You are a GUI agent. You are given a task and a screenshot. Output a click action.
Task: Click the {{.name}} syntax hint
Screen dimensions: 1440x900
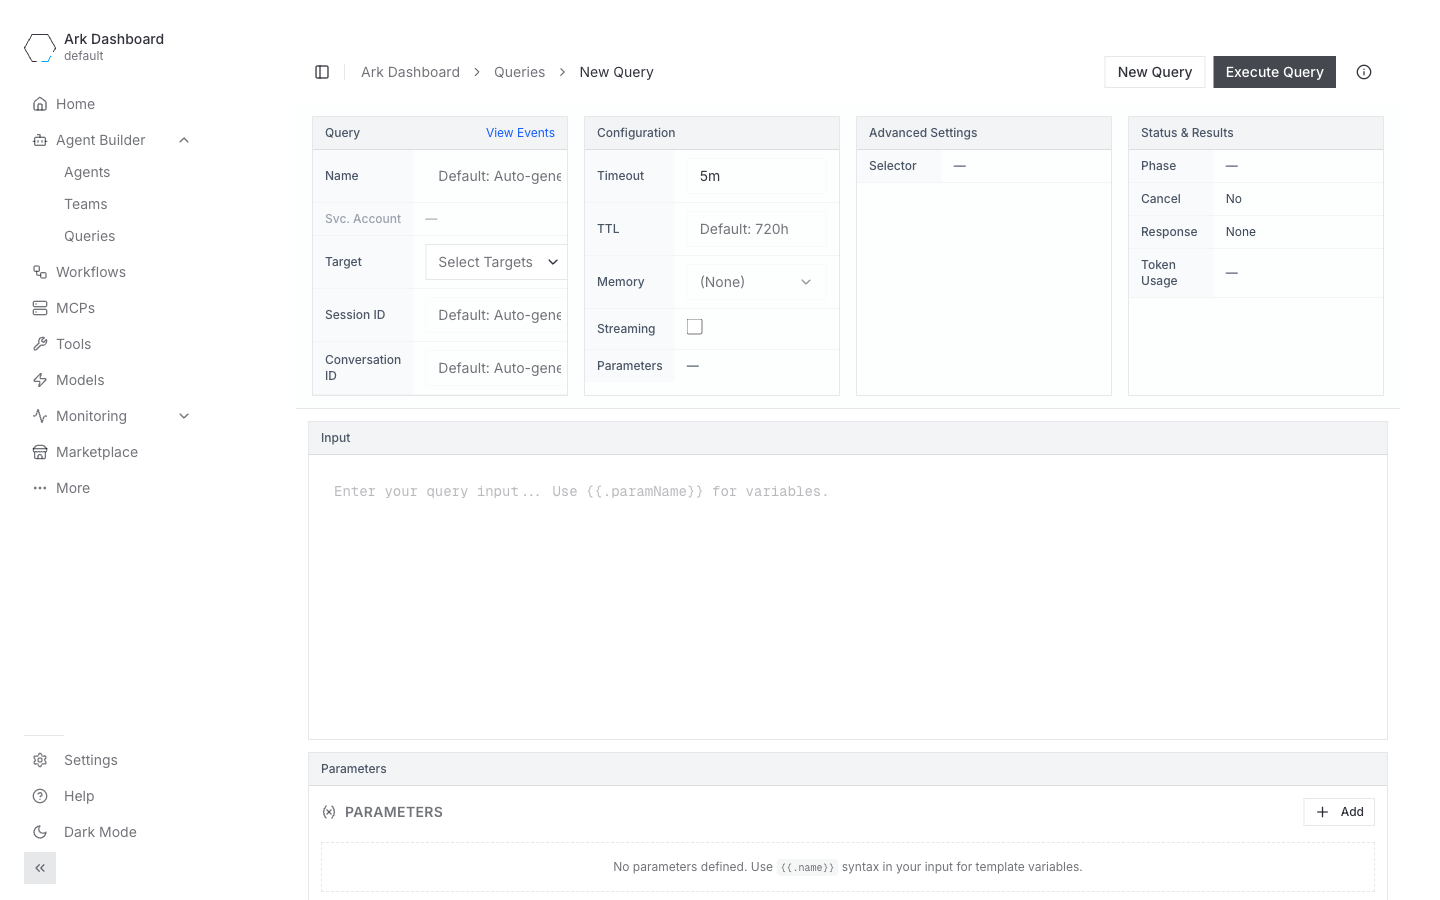807,867
